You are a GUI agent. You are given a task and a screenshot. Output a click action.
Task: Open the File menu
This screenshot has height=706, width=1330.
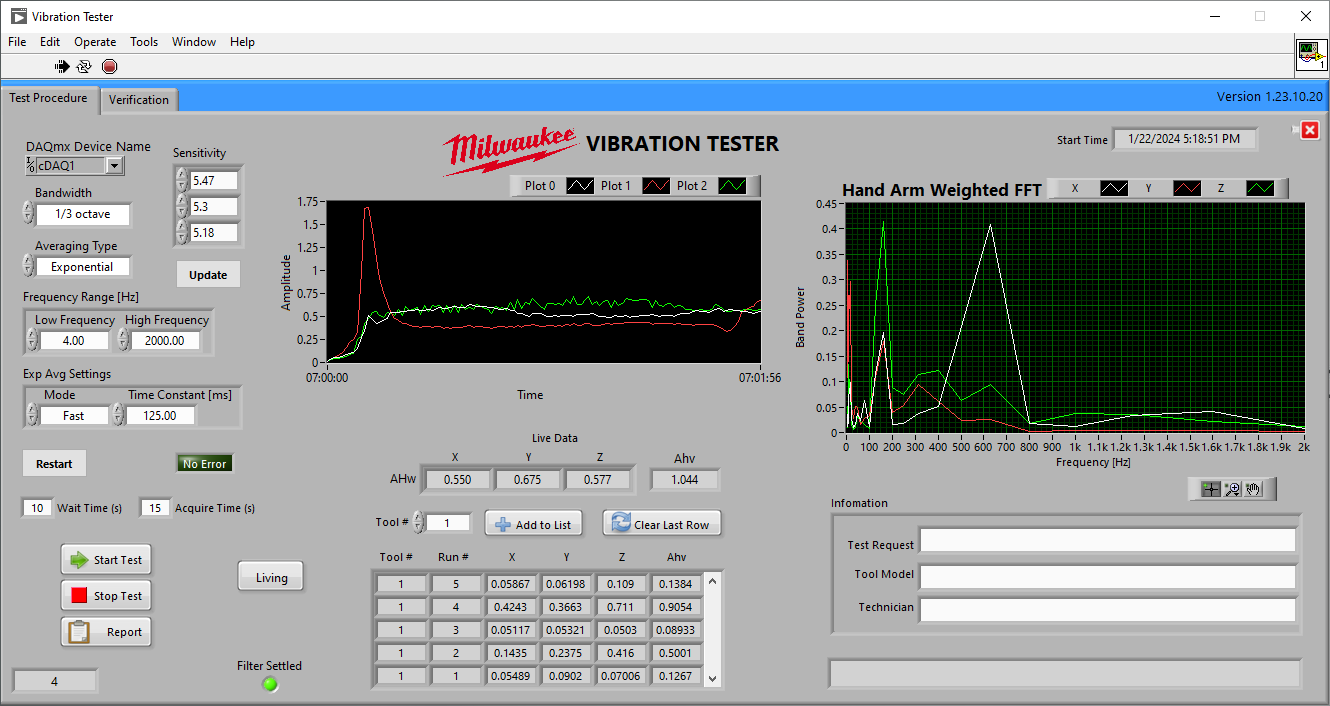[x=17, y=42]
